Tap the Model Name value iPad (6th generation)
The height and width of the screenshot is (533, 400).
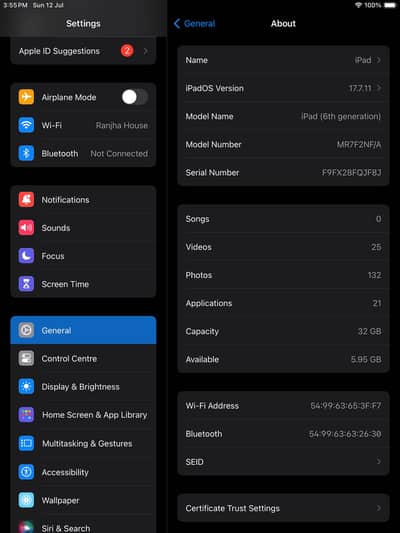tap(341, 116)
